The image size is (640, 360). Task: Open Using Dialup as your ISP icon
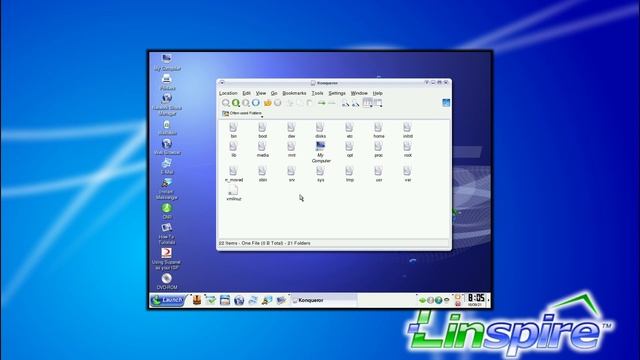click(166, 259)
